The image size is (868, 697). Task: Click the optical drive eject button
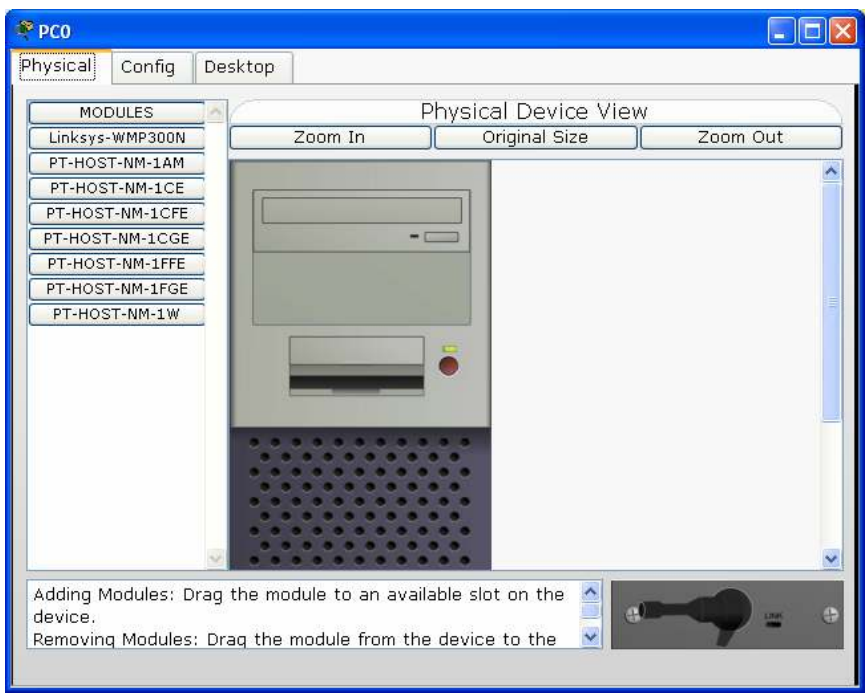(442, 237)
